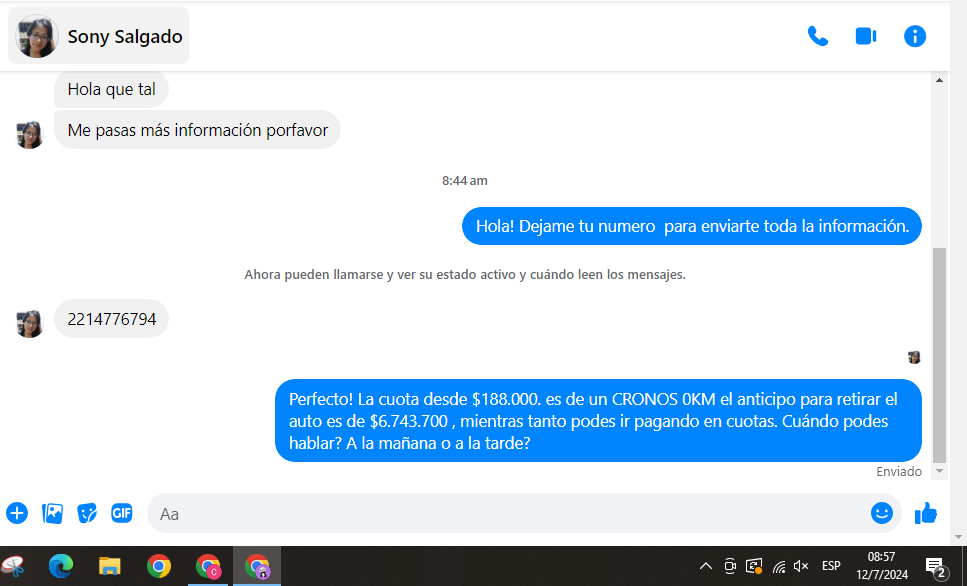Start a video call from the header

(866, 37)
